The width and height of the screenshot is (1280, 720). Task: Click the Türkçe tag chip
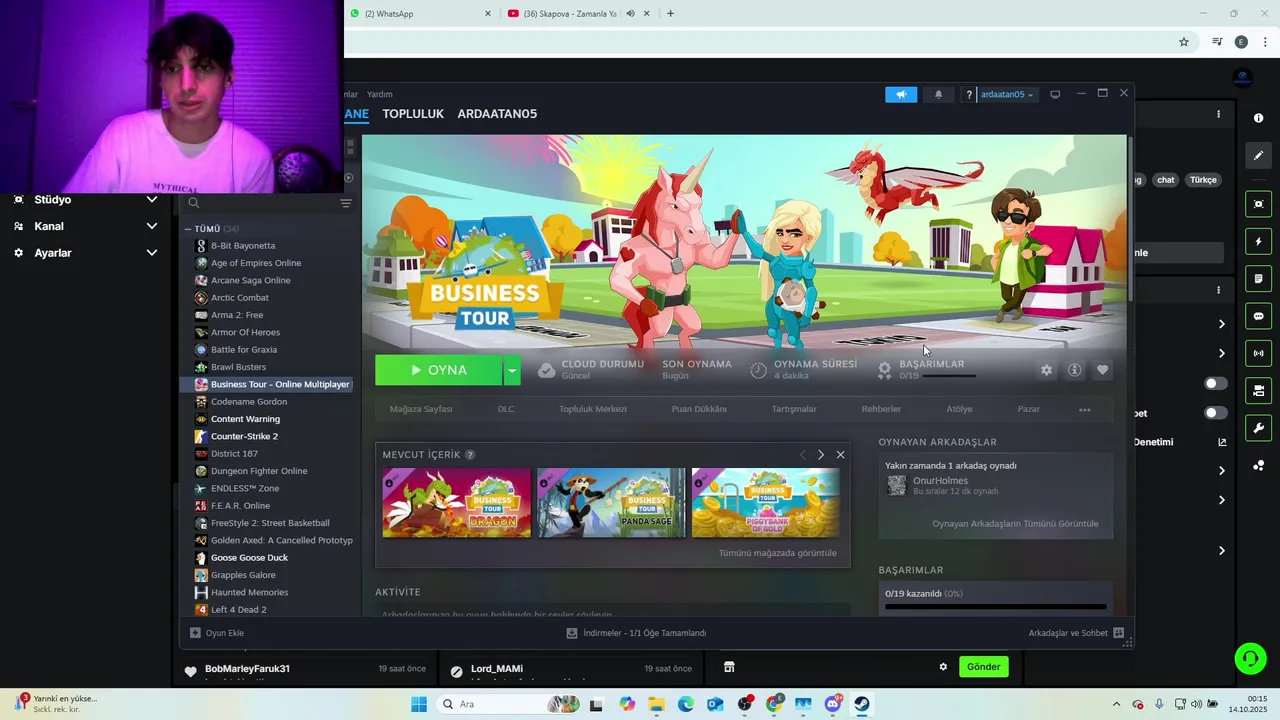click(1203, 180)
